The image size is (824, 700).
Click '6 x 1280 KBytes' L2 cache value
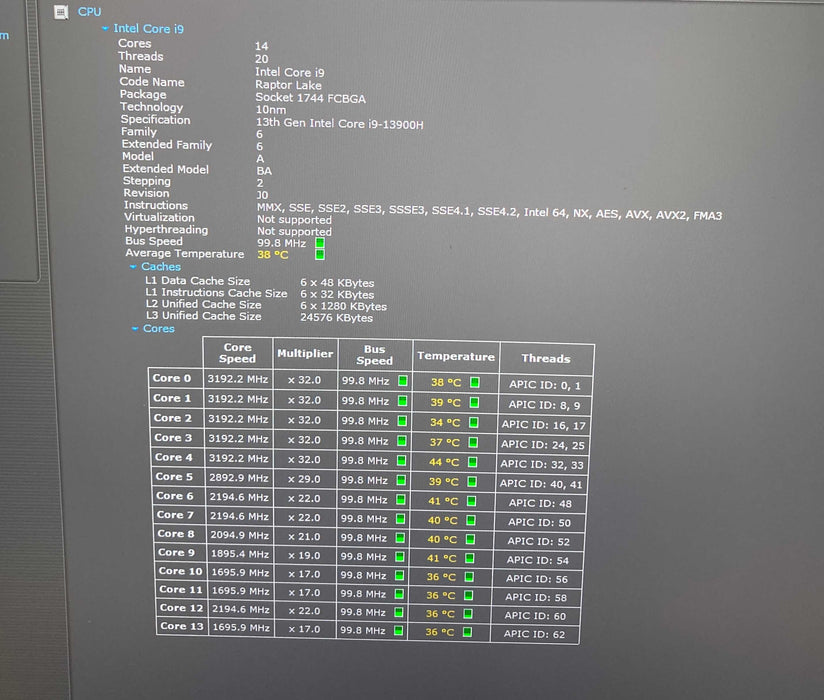click(344, 306)
